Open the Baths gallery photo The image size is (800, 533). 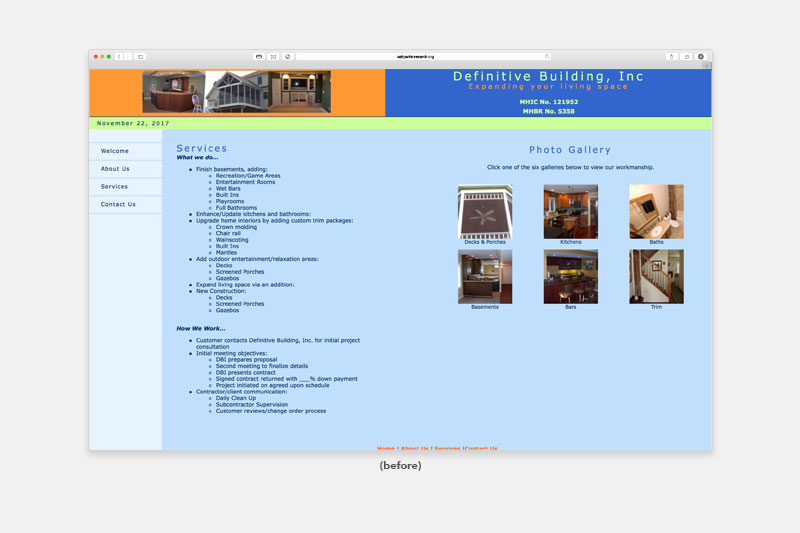(656, 211)
